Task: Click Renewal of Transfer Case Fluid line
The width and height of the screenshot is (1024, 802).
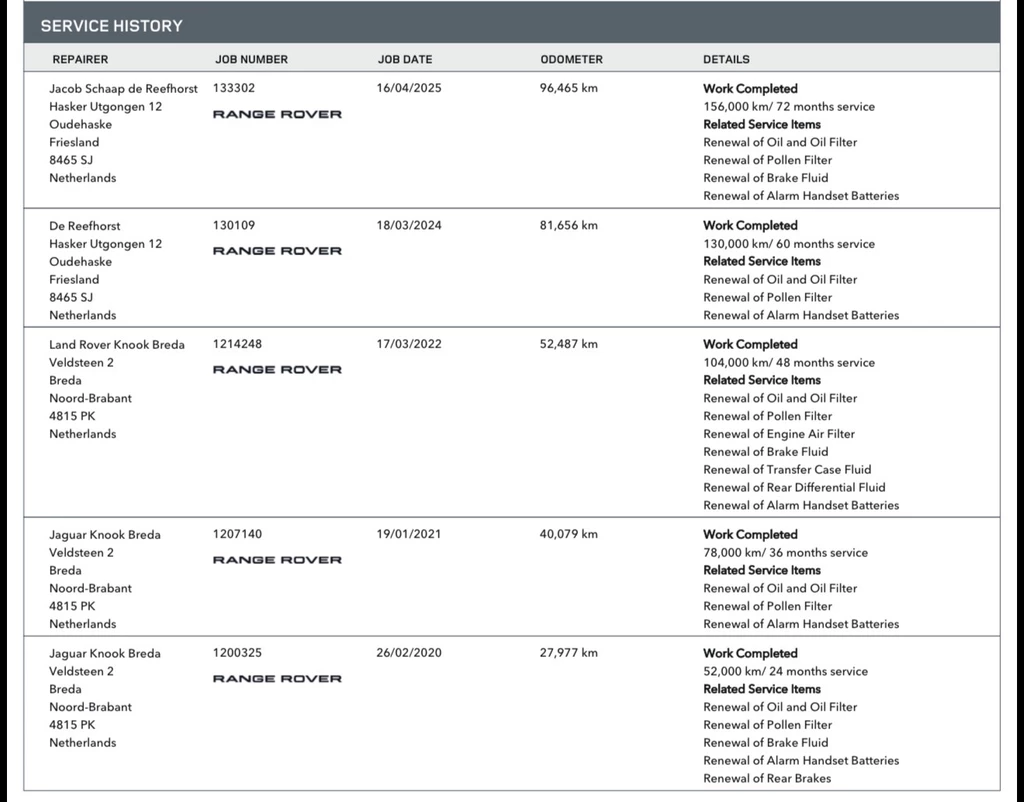Action: click(x=787, y=469)
